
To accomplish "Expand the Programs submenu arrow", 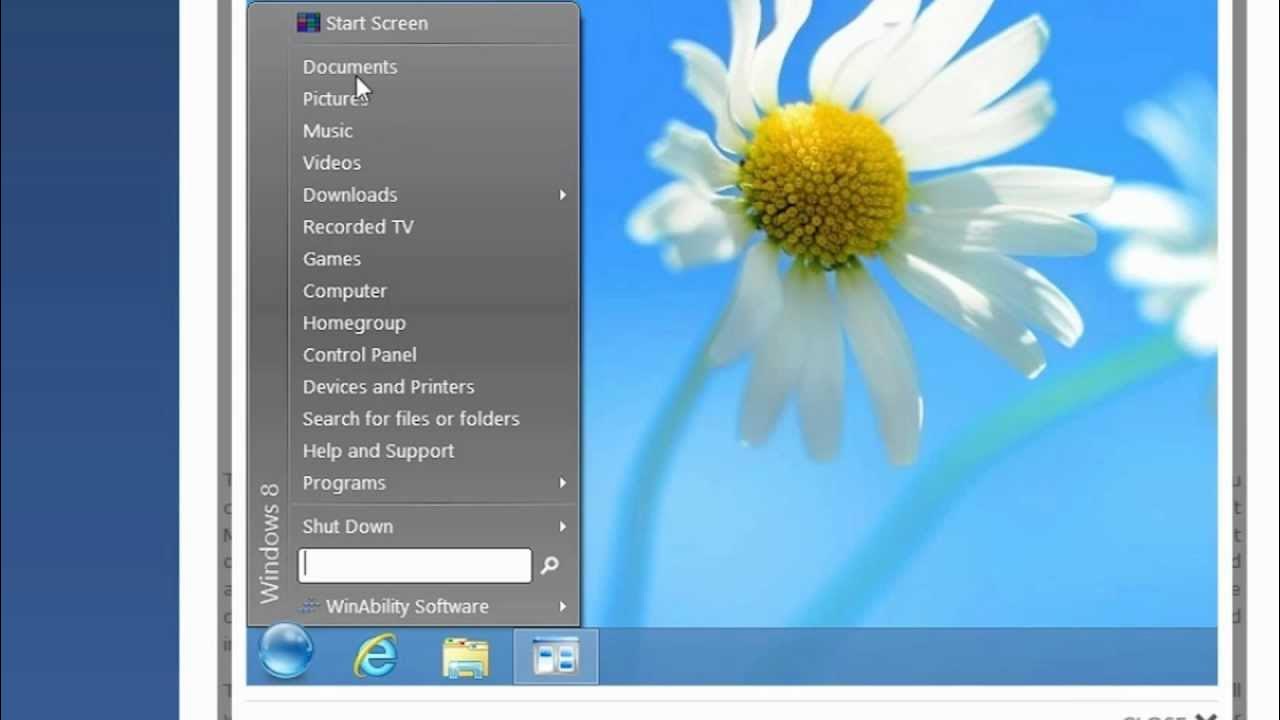I will [562, 483].
